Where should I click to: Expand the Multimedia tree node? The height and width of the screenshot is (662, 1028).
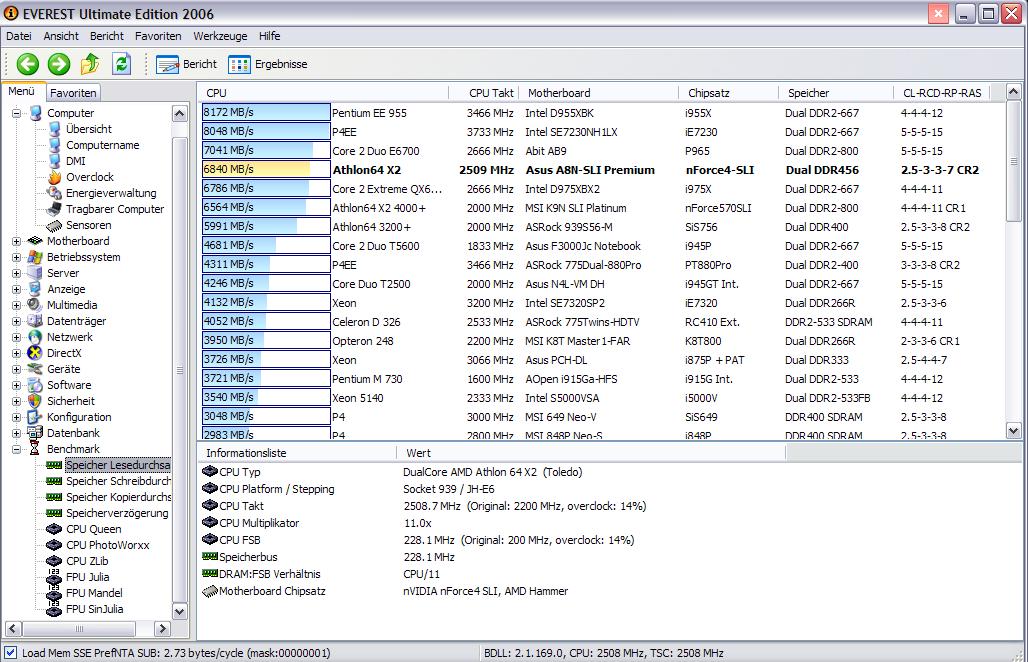(x=16, y=305)
